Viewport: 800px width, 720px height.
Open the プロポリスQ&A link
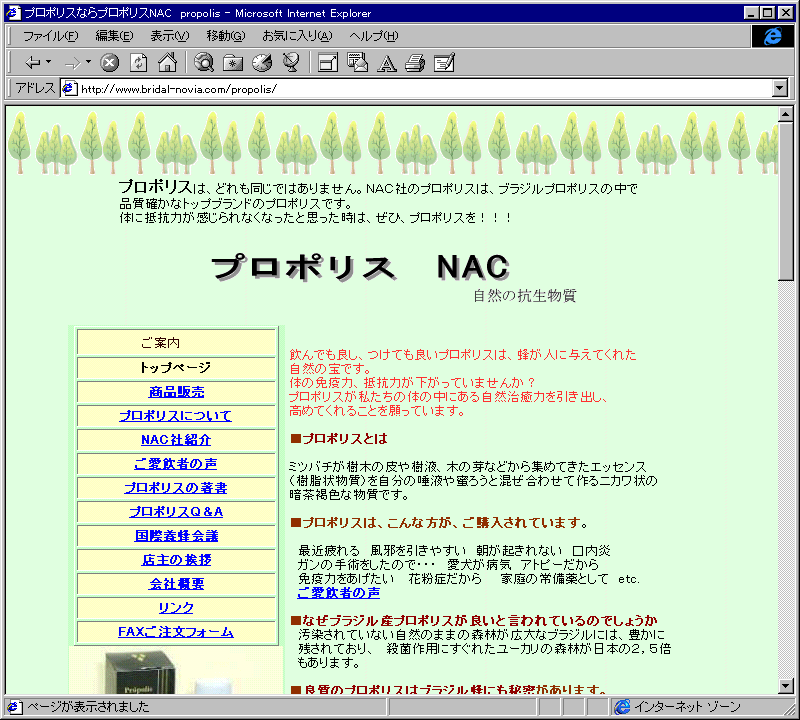click(x=176, y=512)
